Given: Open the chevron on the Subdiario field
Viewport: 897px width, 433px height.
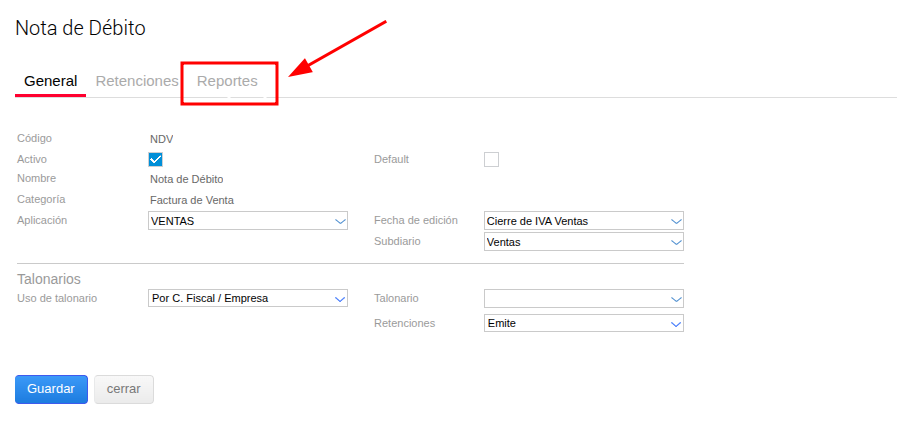Looking at the screenshot, I should pos(676,242).
